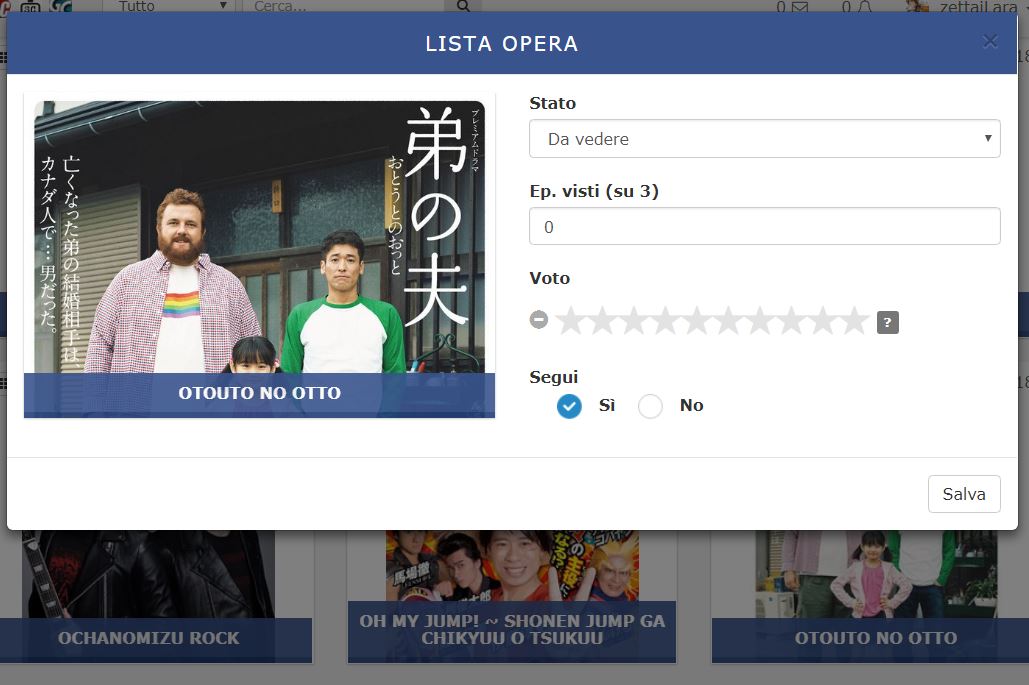1029x685 pixels.
Task: Set the Voto rating to five stars
Action: point(697,321)
